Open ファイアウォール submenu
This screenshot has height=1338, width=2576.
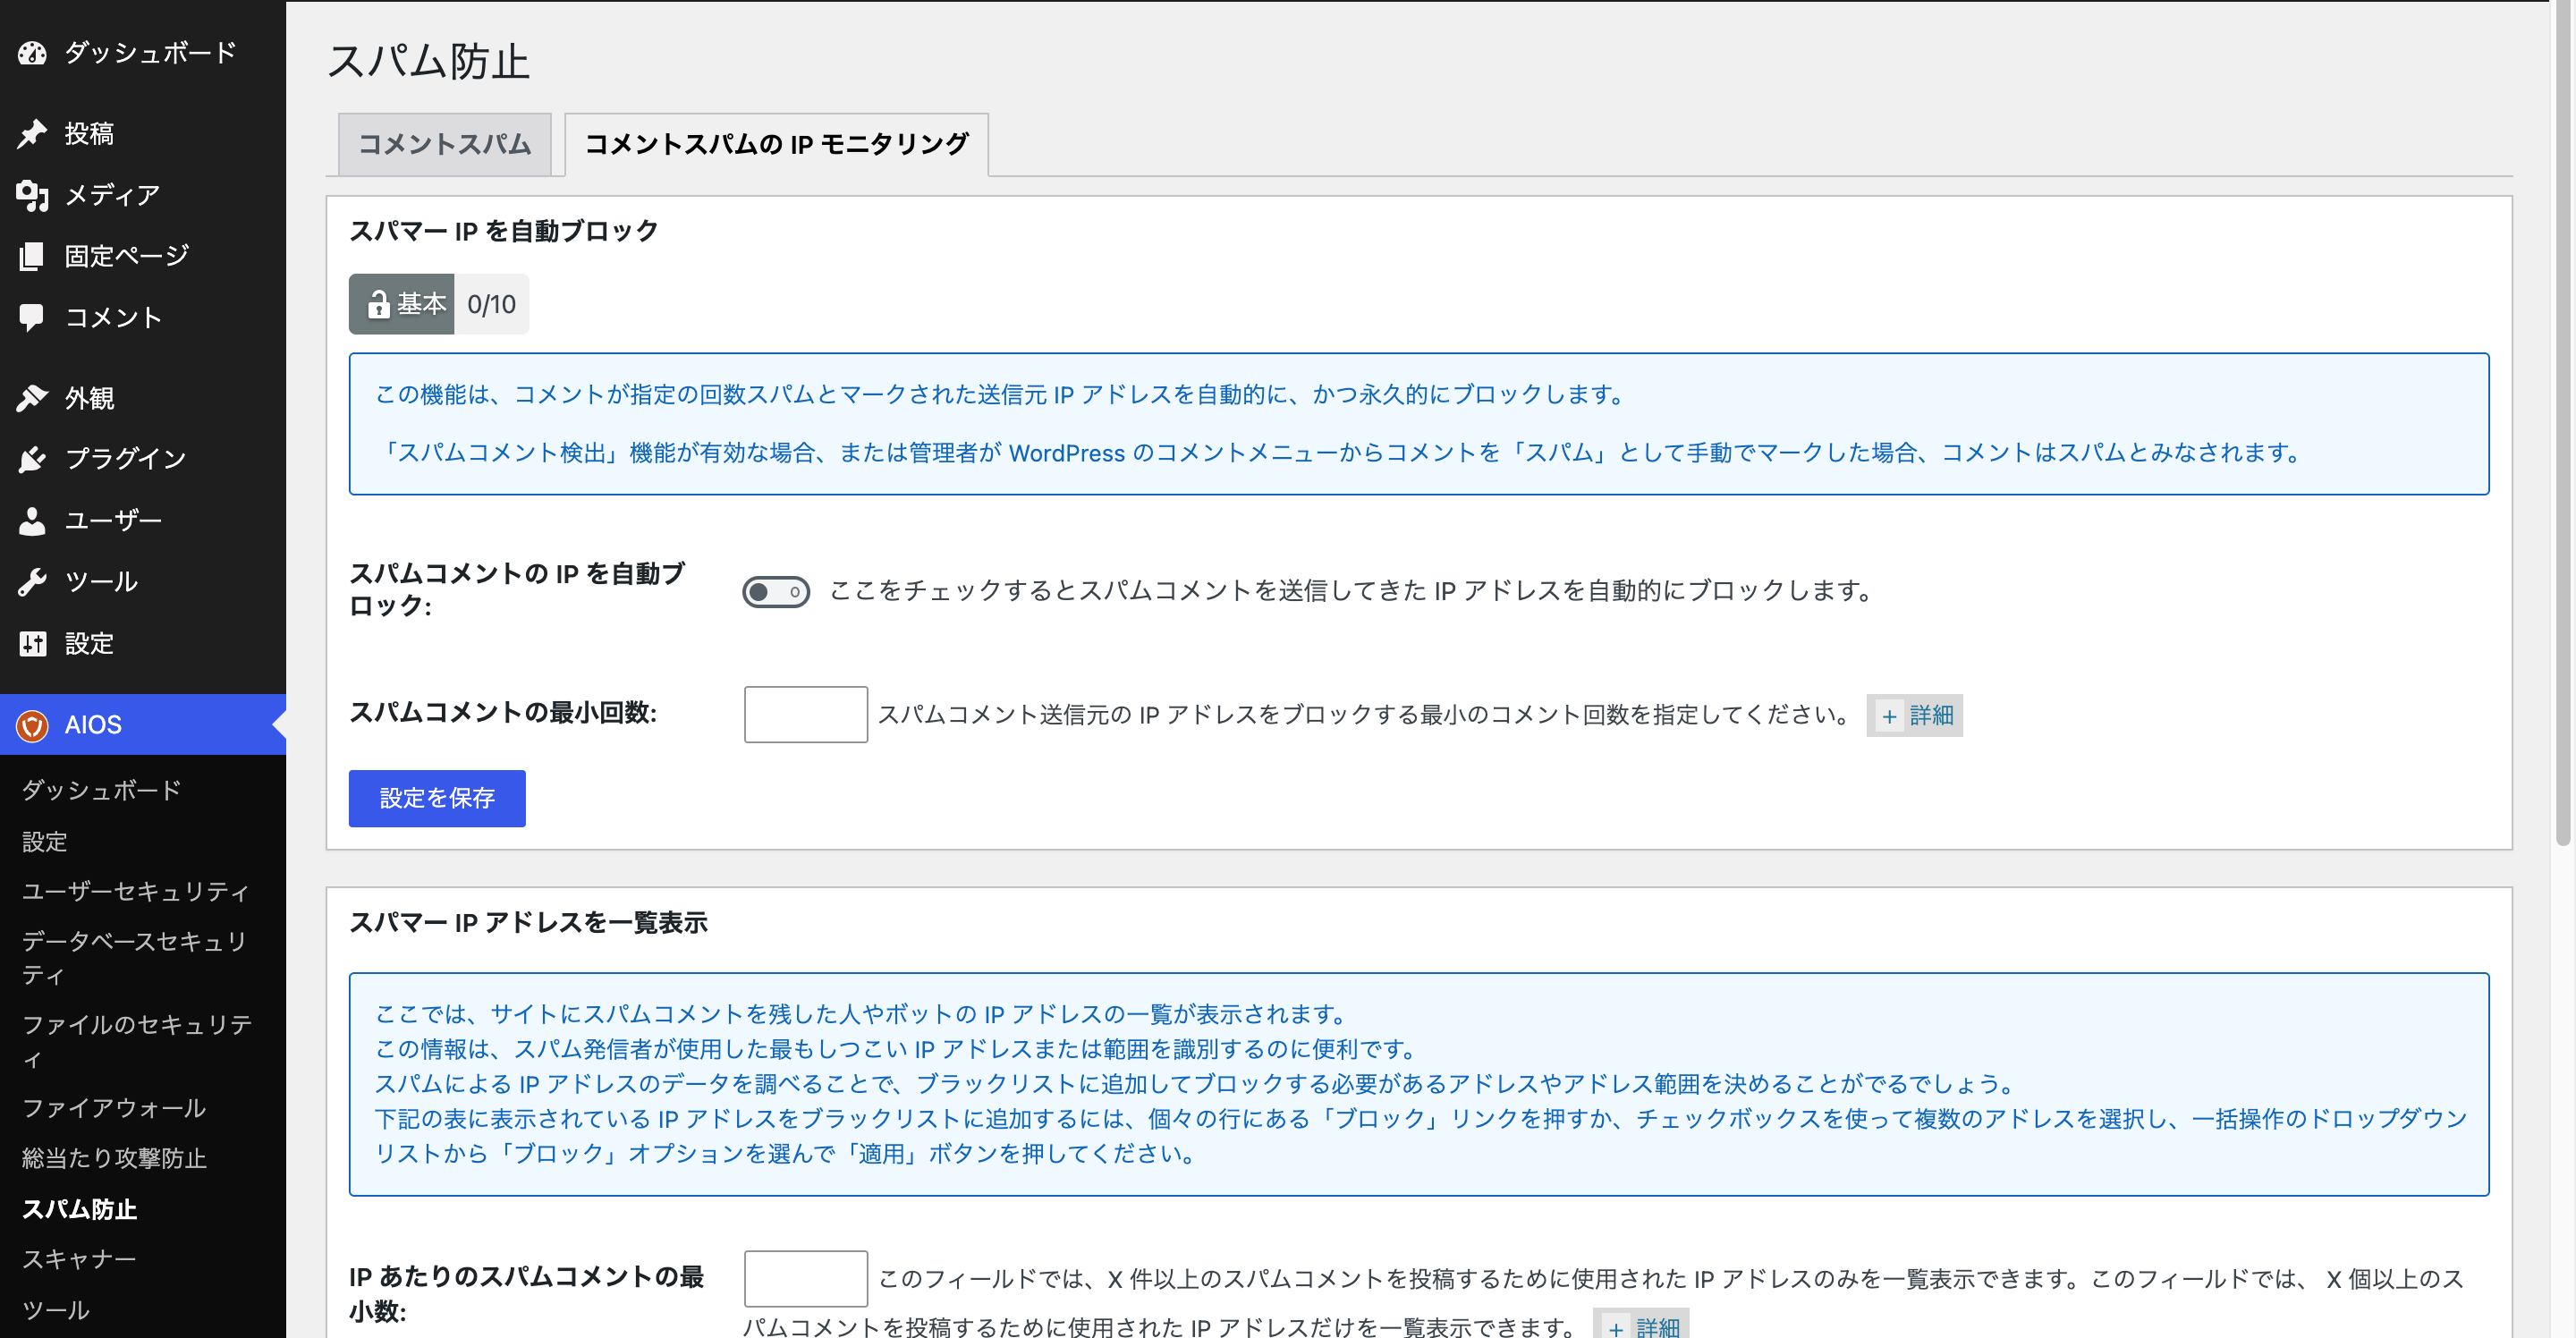(114, 1108)
